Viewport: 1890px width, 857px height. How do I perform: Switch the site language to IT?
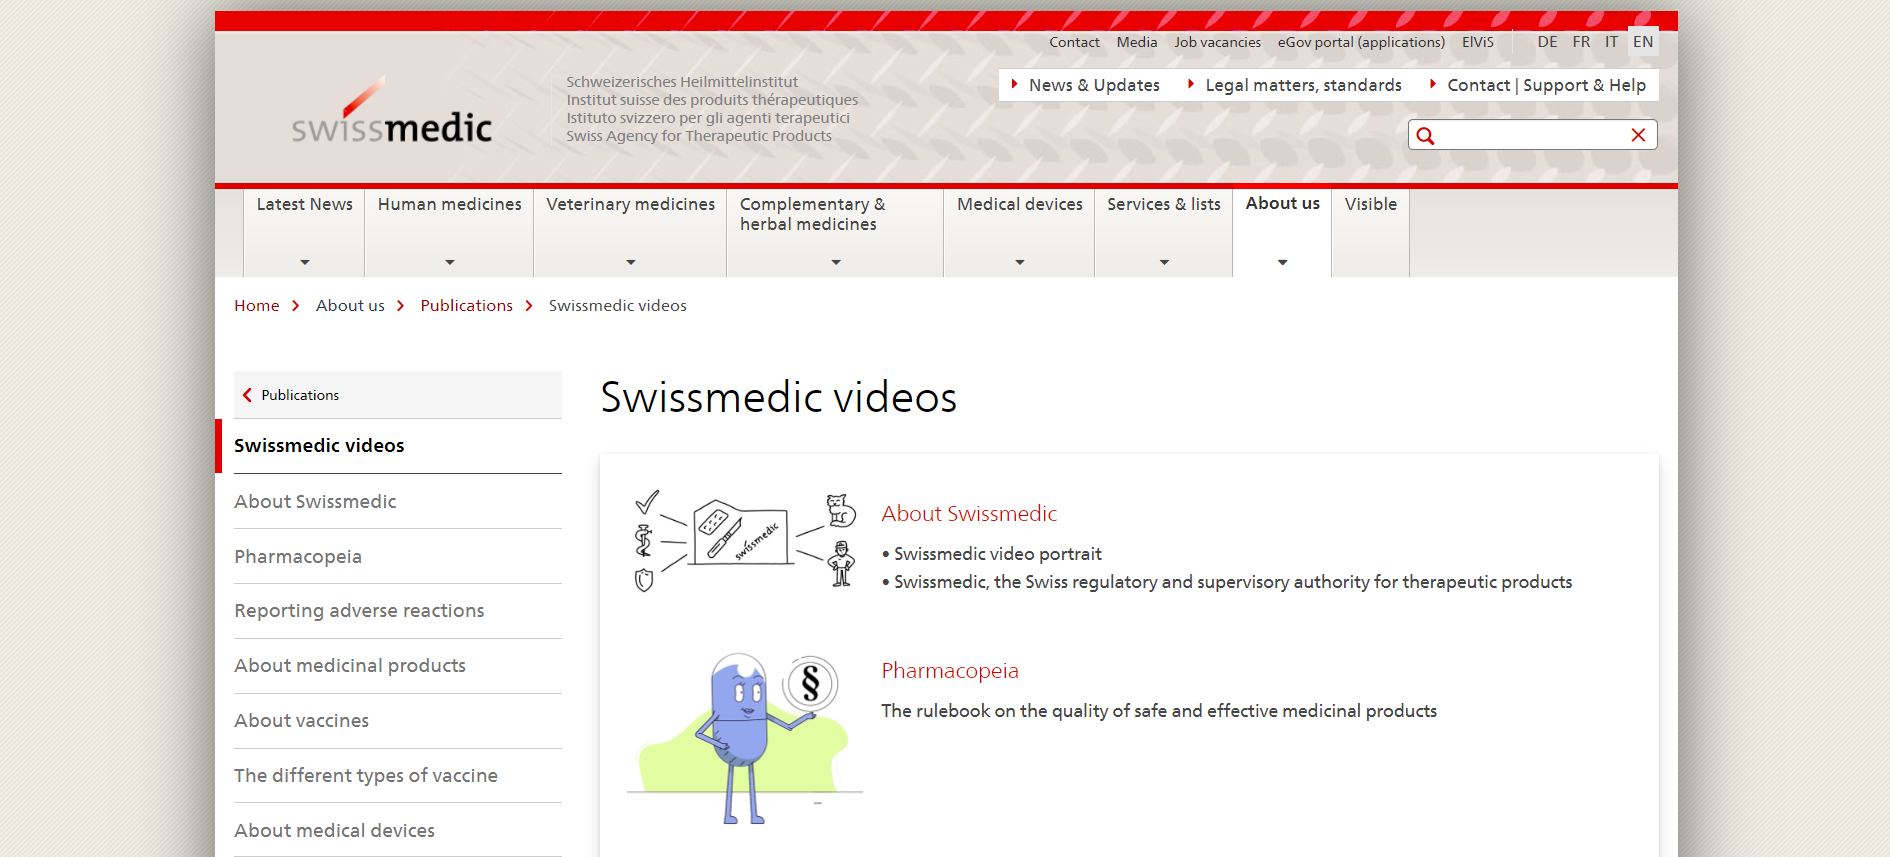(x=1611, y=42)
